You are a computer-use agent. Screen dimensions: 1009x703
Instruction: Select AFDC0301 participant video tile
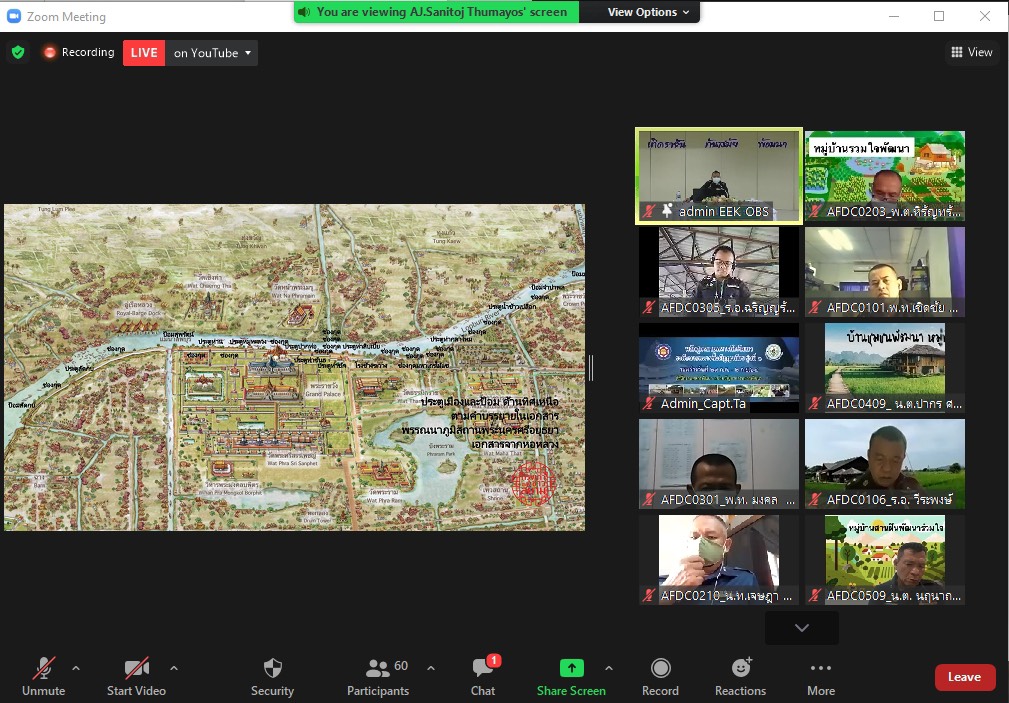tap(719, 464)
